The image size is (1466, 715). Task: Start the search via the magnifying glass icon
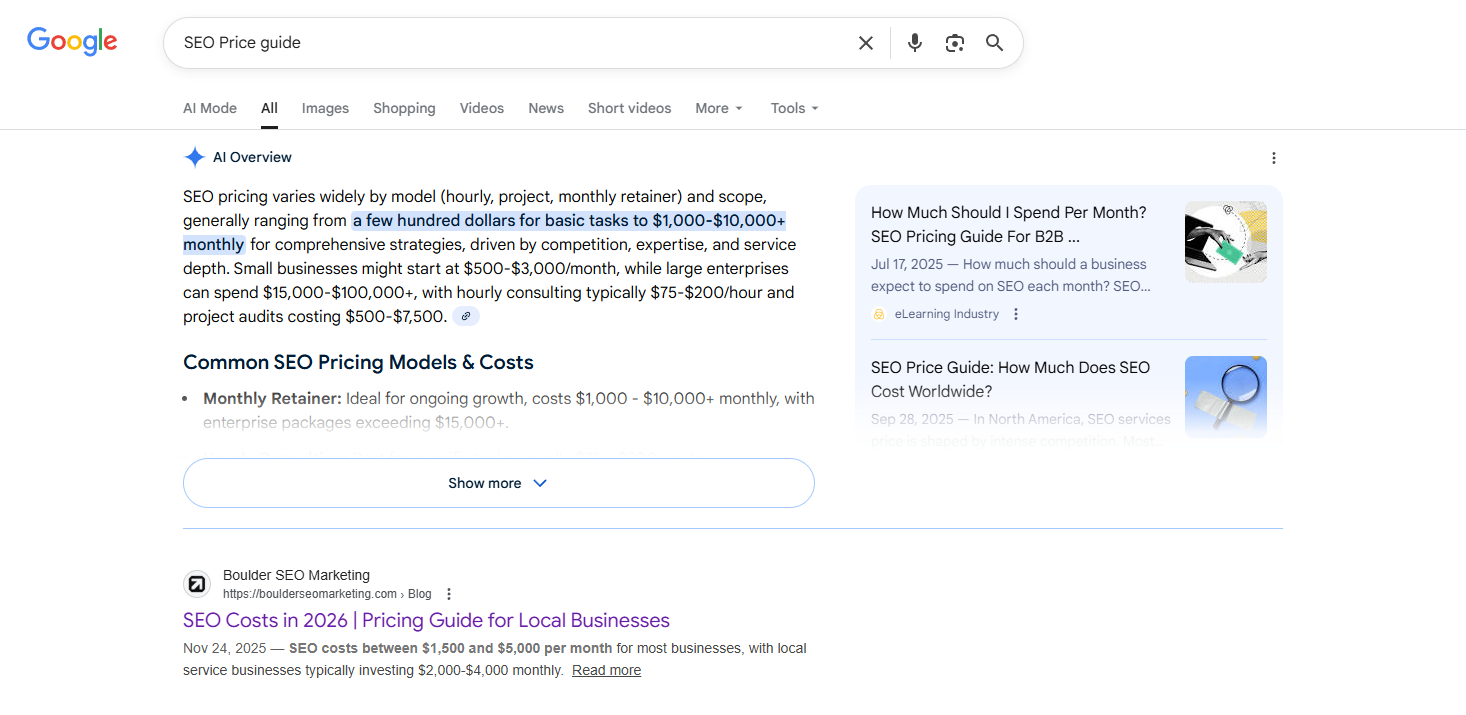[x=994, y=42]
